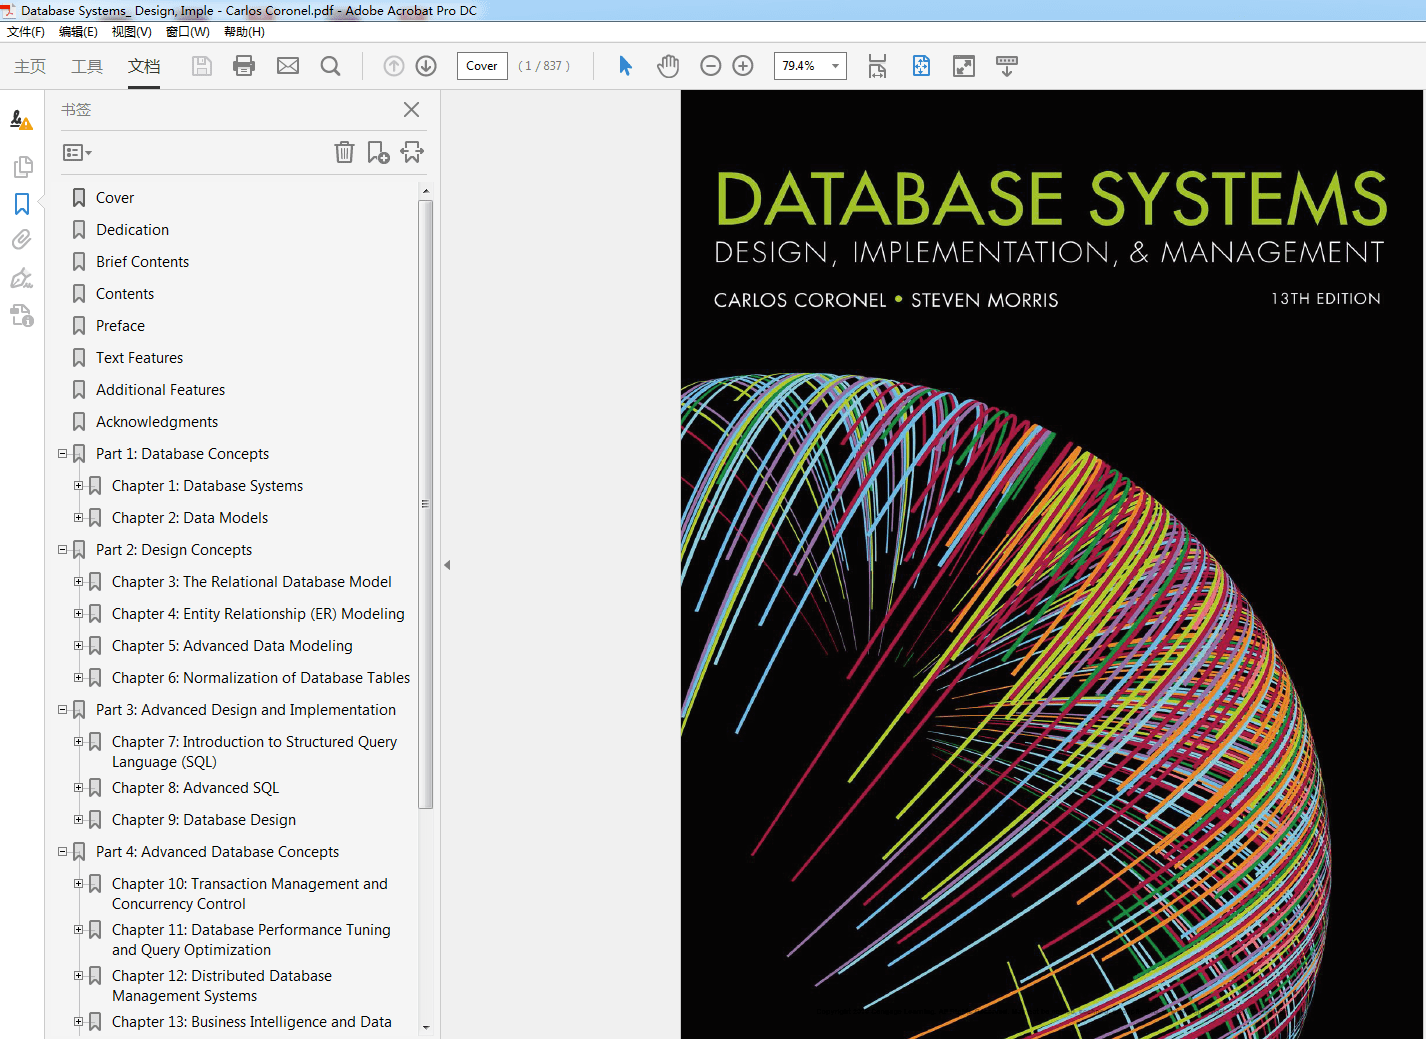Open the Page Thumbnails panel
The width and height of the screenshot is (1426, 1039).
[22, 166]
